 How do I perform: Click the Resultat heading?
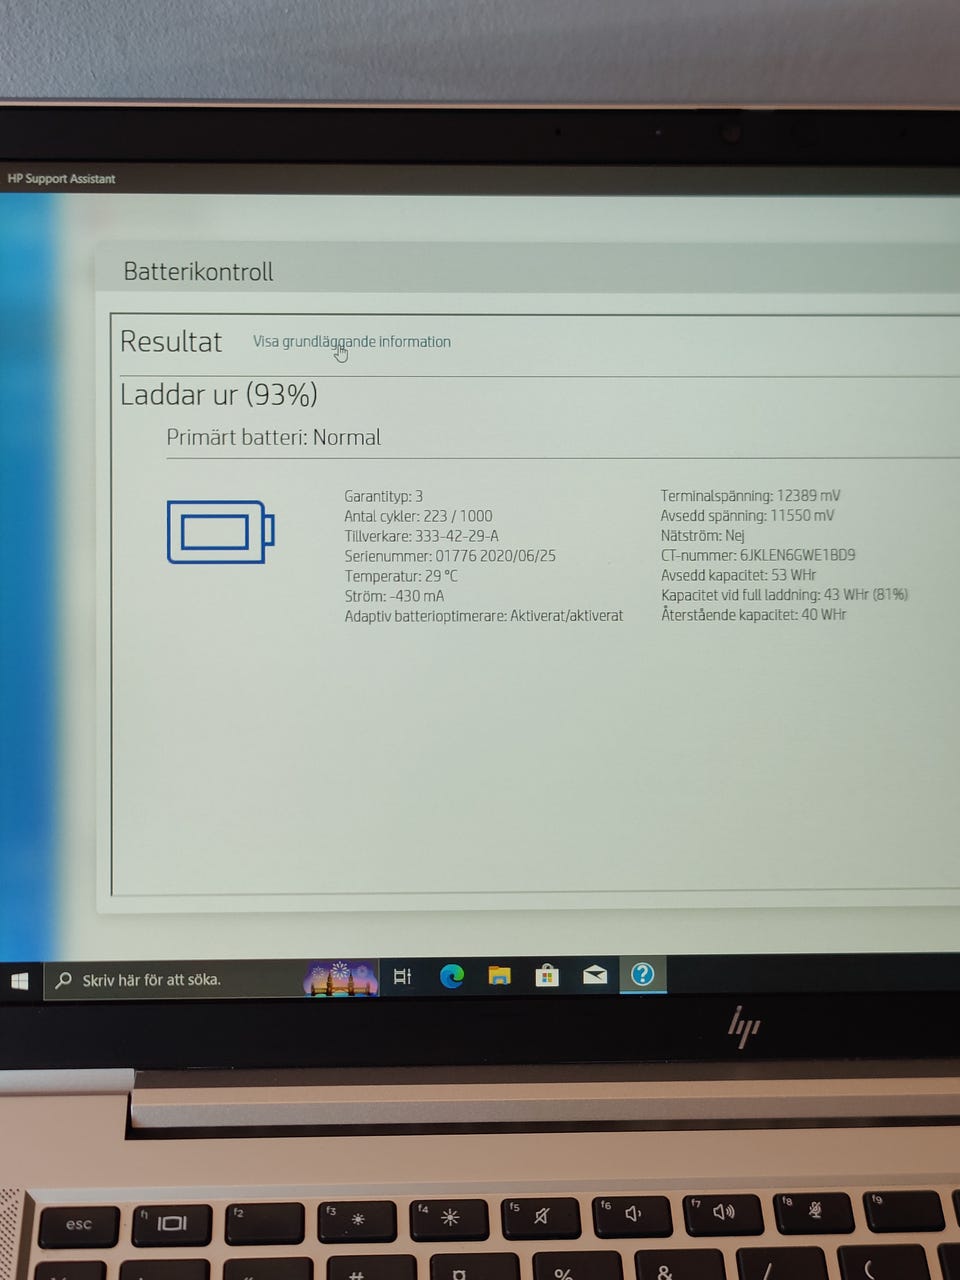coord(171,342)
